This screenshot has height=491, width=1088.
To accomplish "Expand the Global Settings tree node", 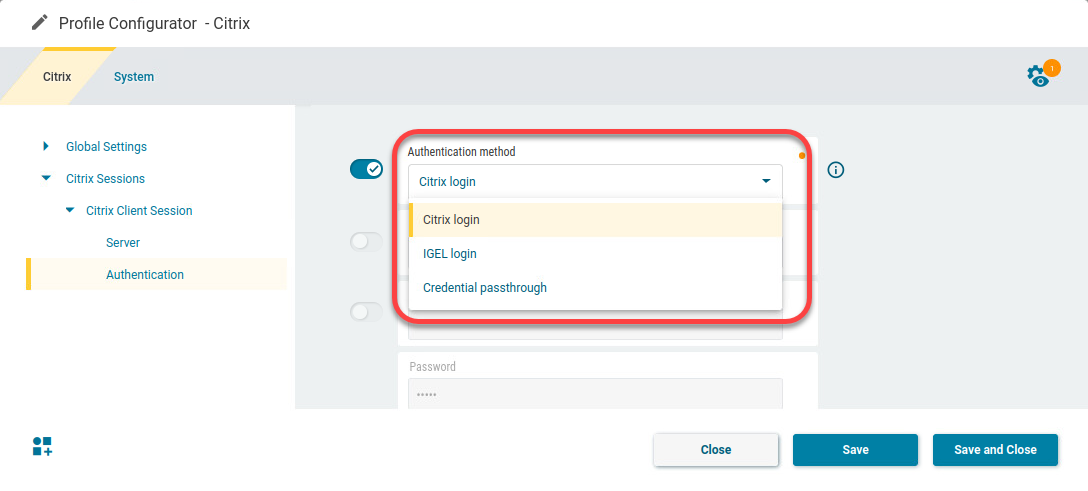I will point(46,147).
